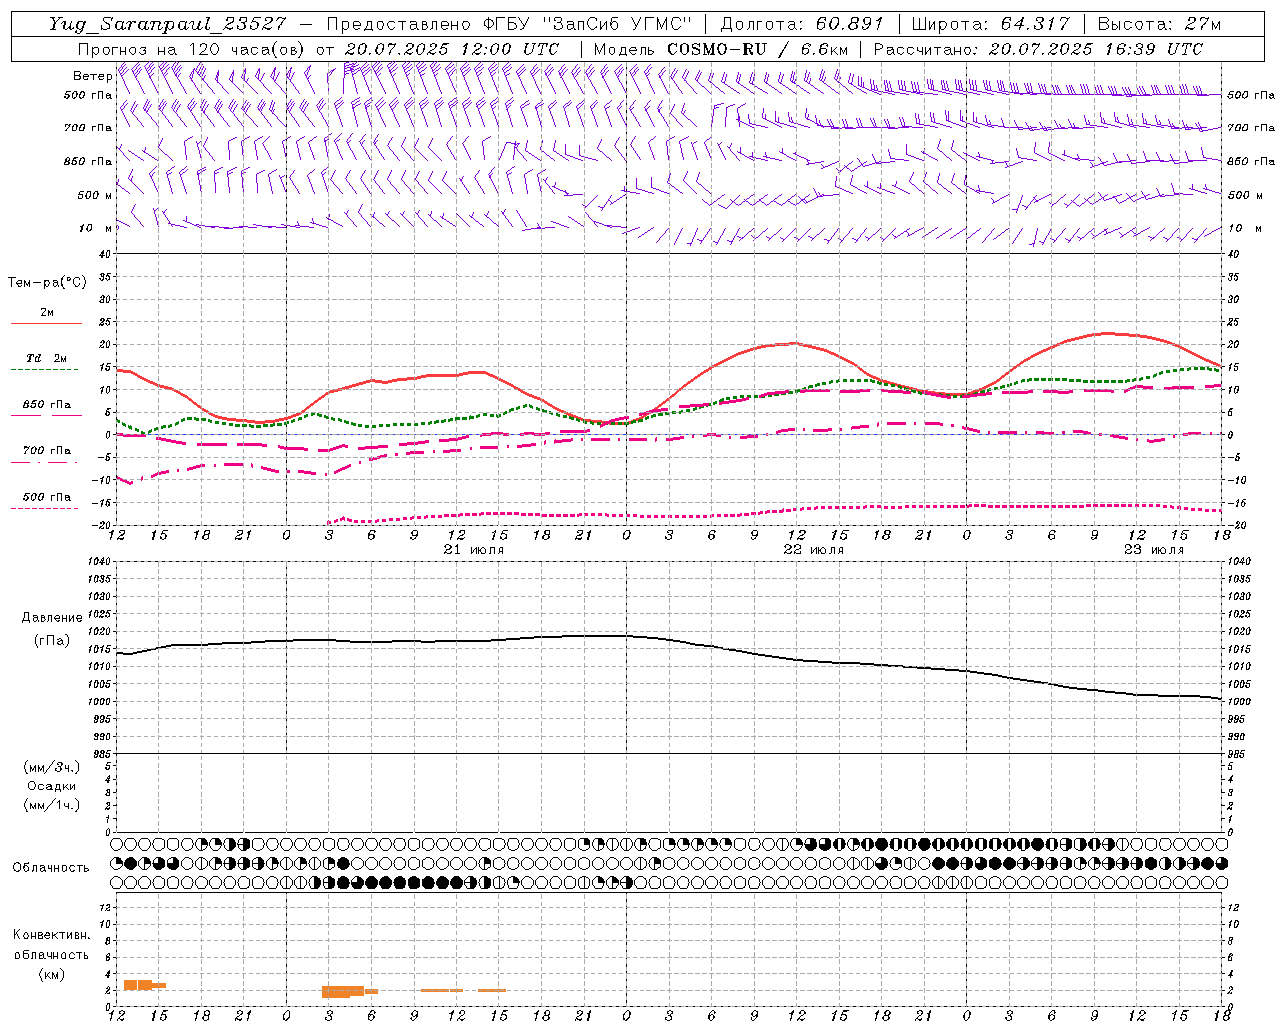Click the Давление pressure panel label
The height and width of the screenshot is (1024, 1280).
[x=52, y=618]
